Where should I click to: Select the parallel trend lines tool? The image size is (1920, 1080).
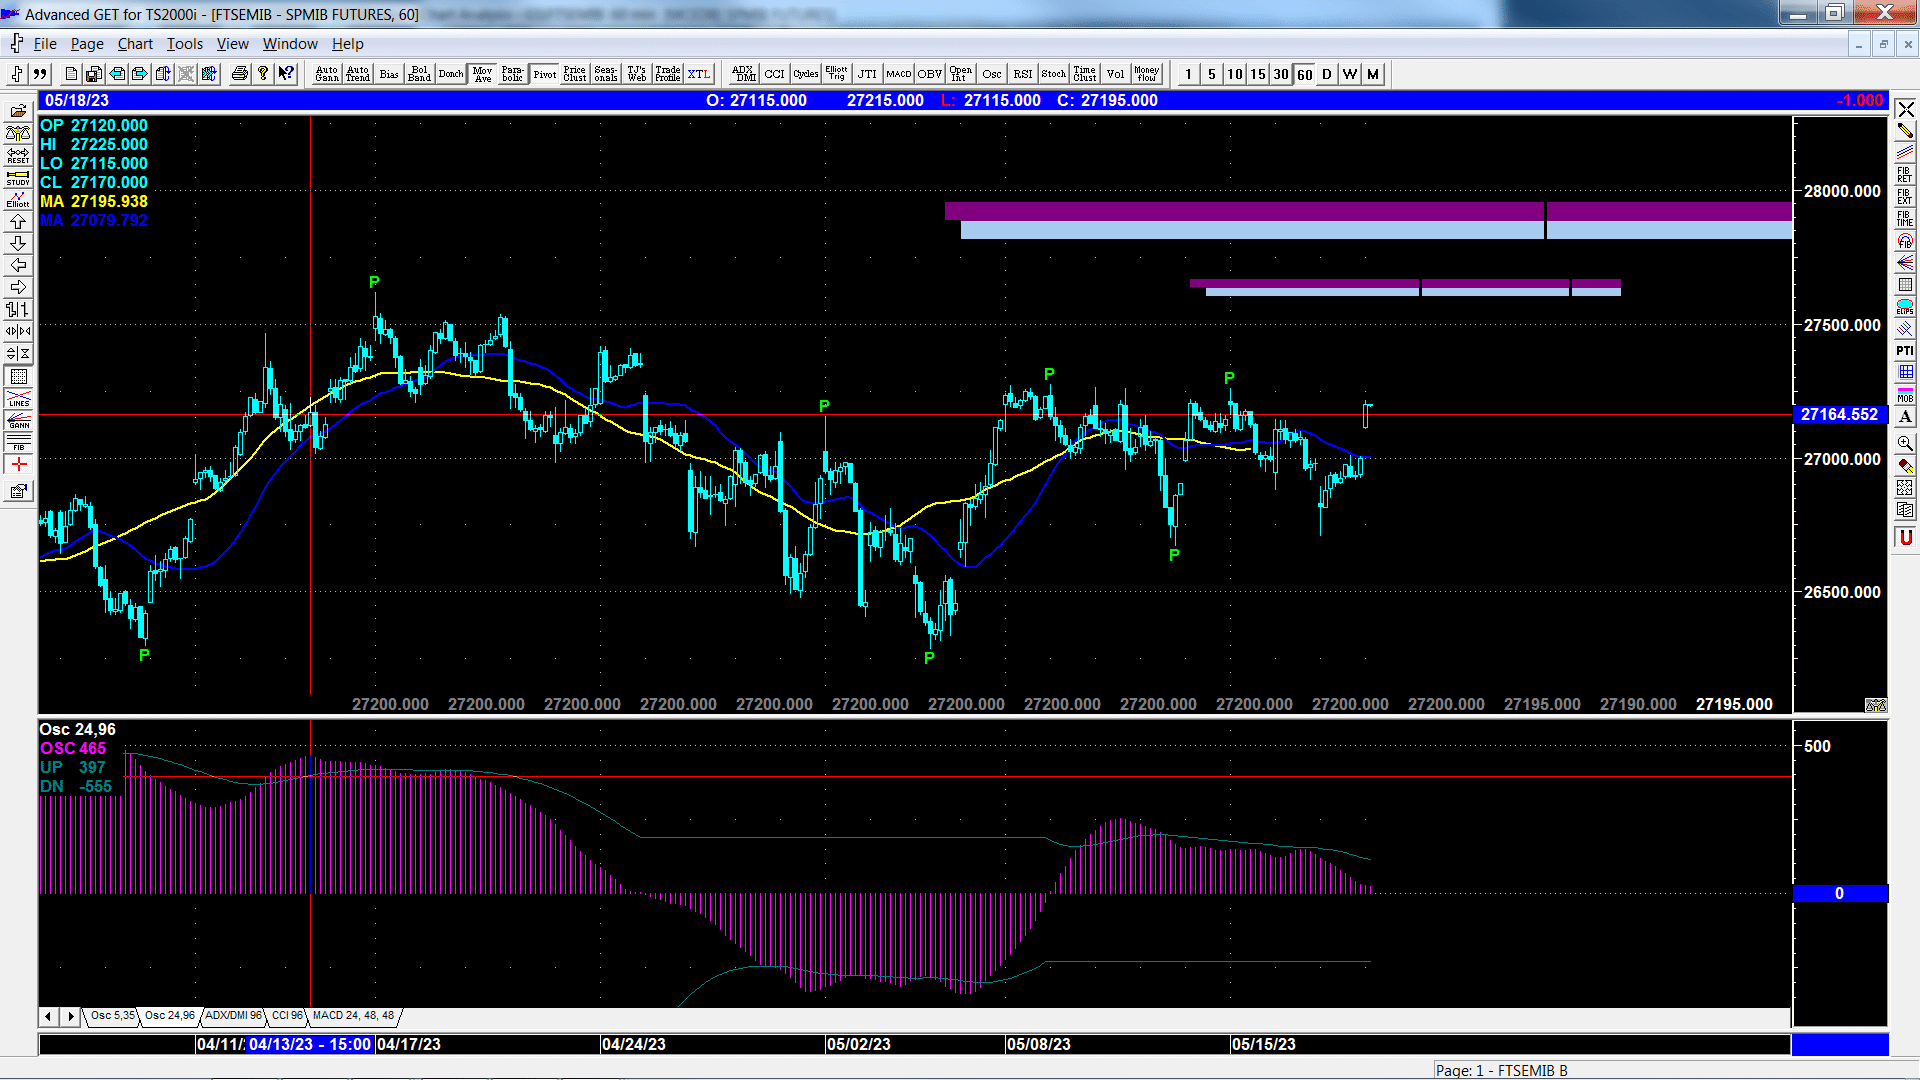coord(1905,152)
